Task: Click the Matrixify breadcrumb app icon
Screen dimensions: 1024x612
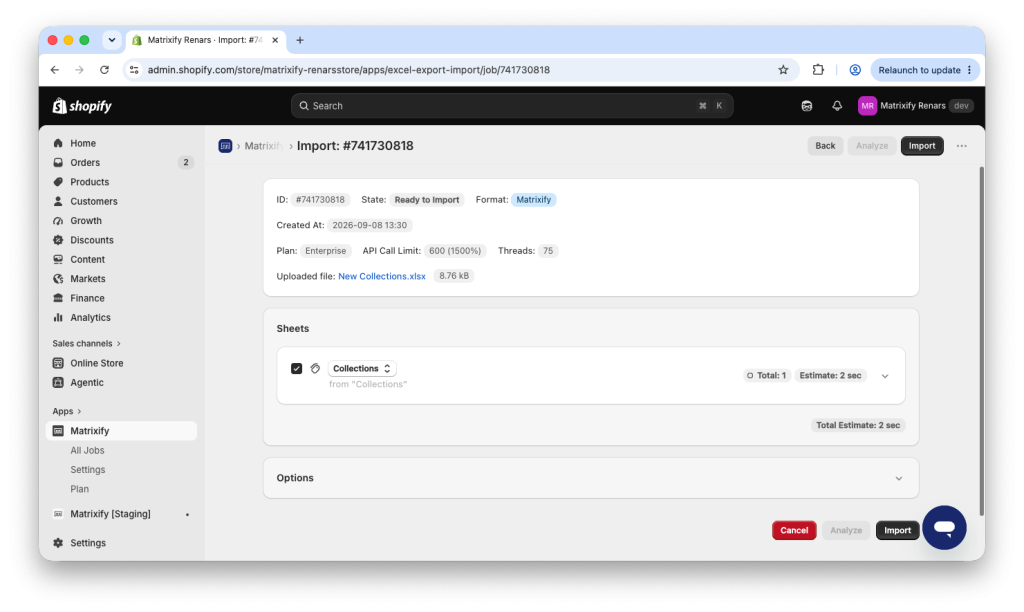Action: point(225,146)
